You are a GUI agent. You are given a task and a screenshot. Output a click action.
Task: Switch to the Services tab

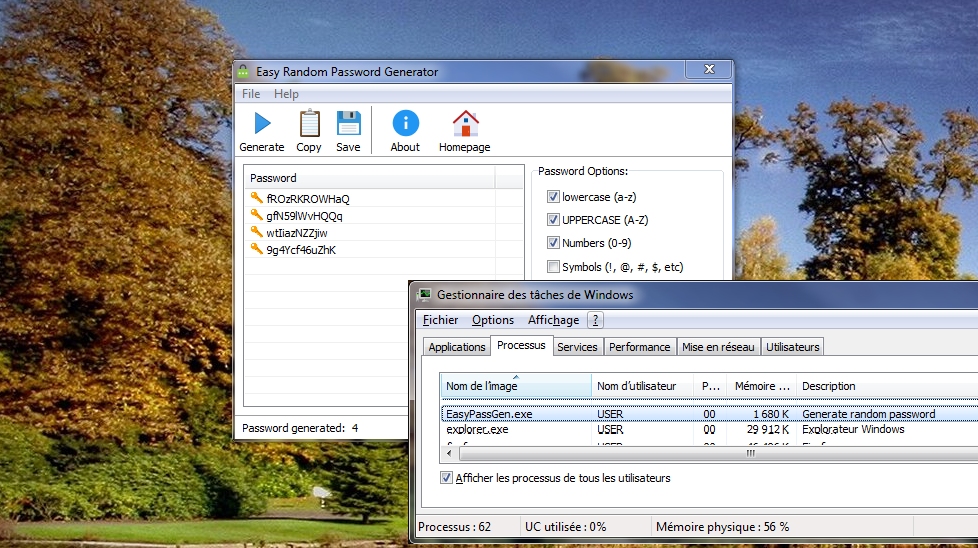coord(577,347)
